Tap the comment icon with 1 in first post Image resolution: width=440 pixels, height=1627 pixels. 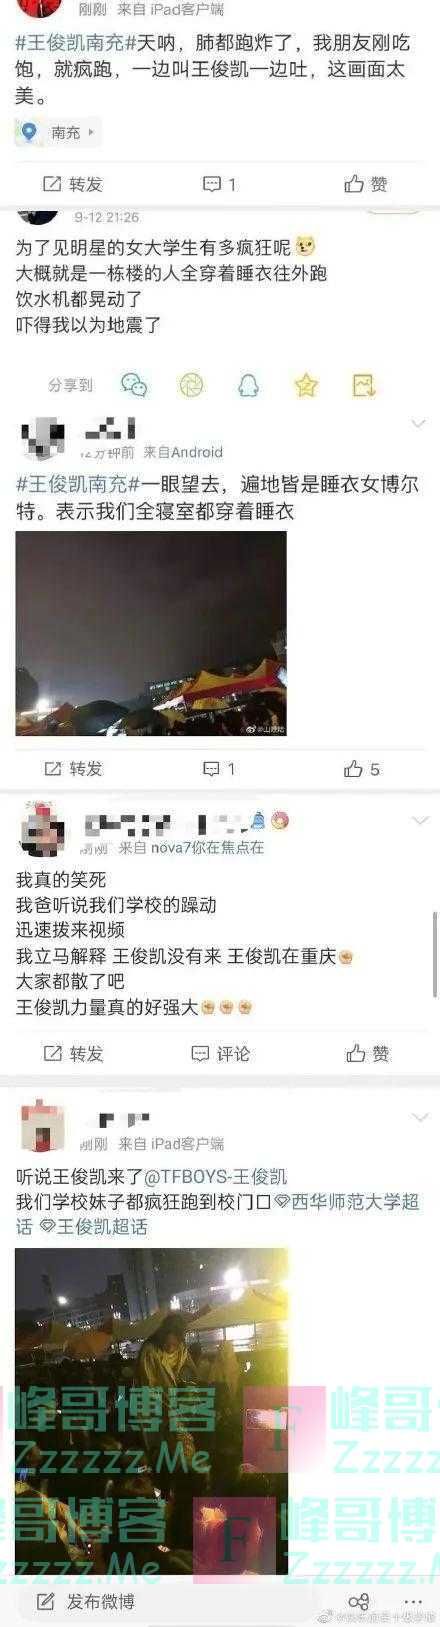(x=219, y=184)
